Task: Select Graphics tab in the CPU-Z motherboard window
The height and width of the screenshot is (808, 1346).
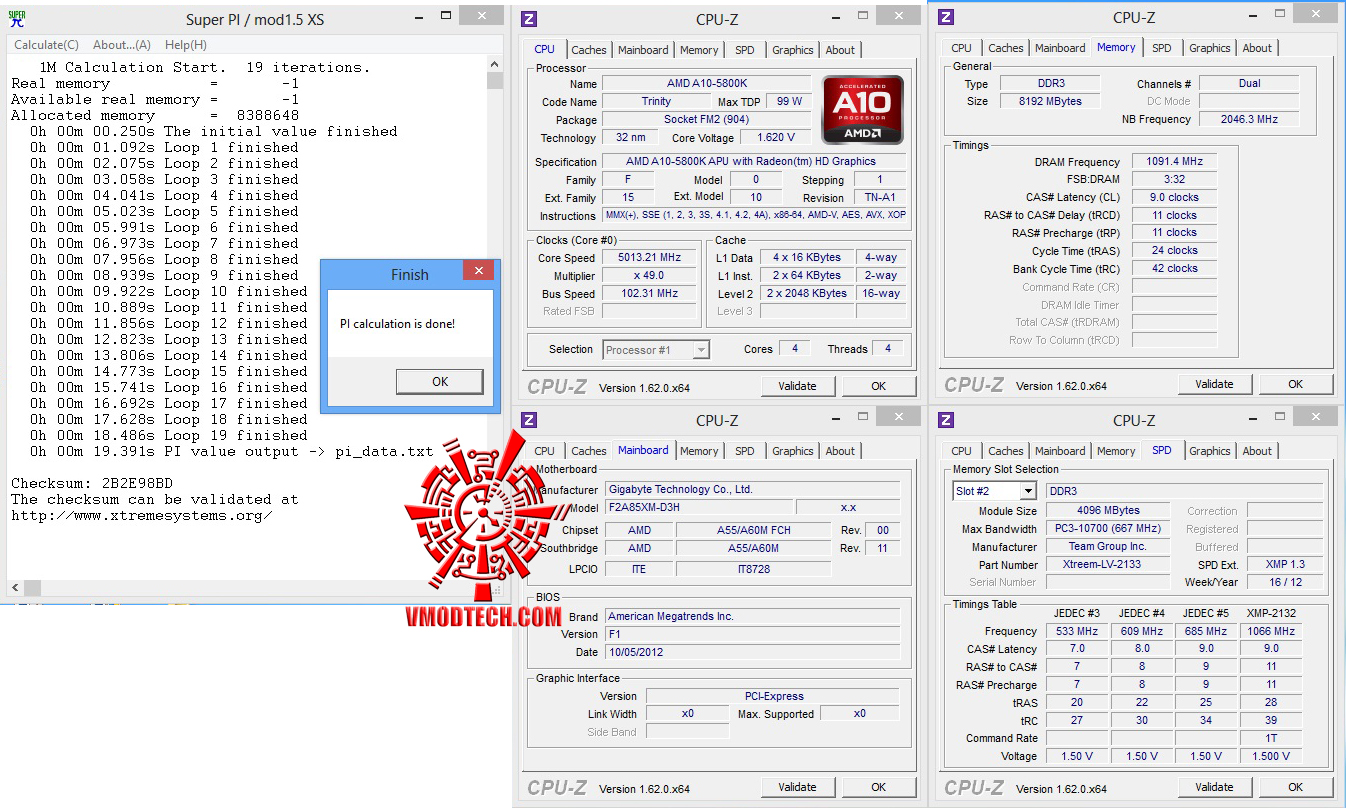Action: coord(793,451)
